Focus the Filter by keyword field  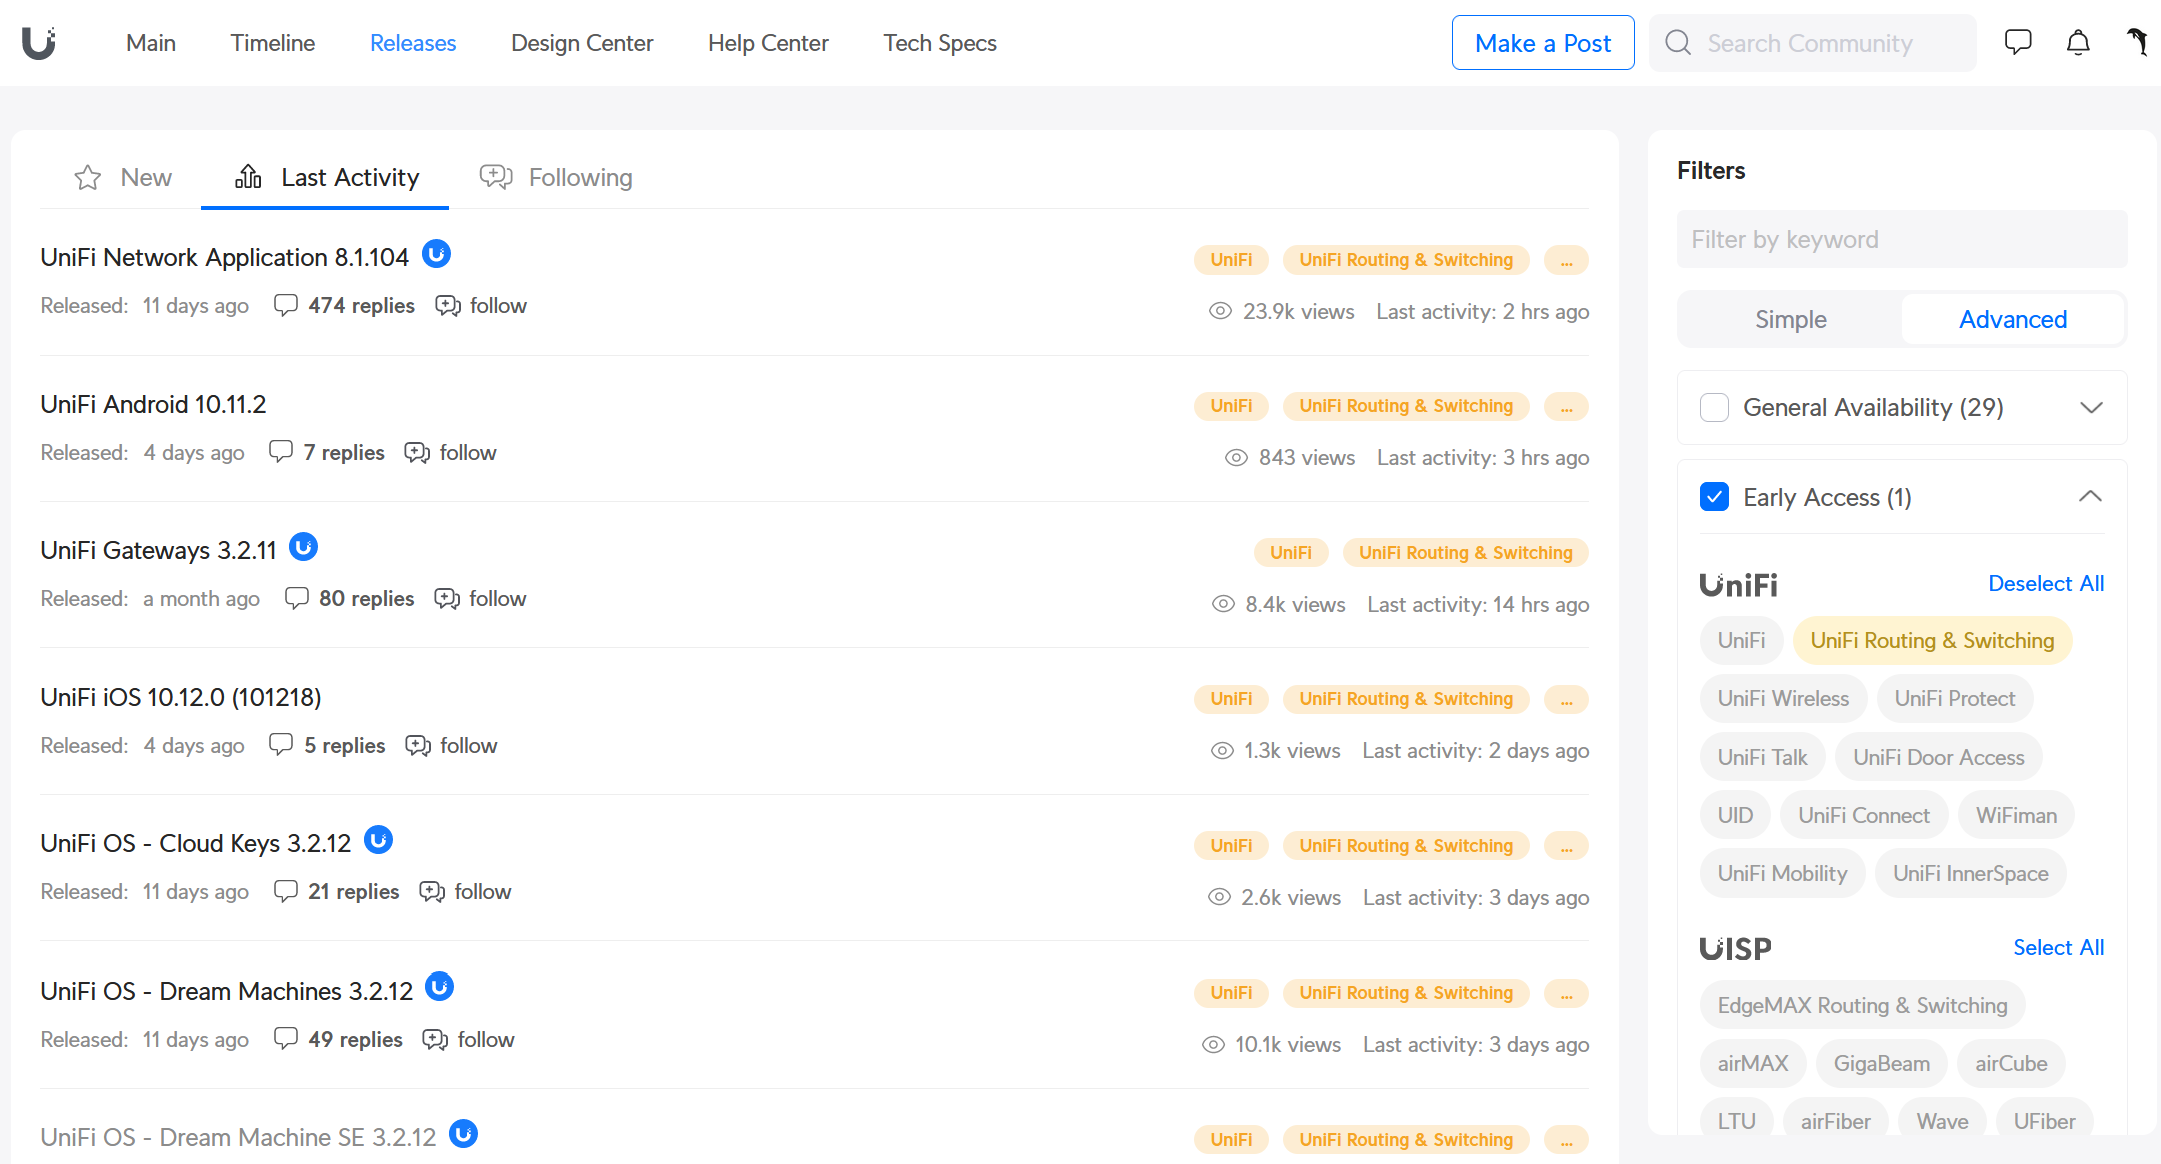pyautogui.click(x=1902, y=239)
